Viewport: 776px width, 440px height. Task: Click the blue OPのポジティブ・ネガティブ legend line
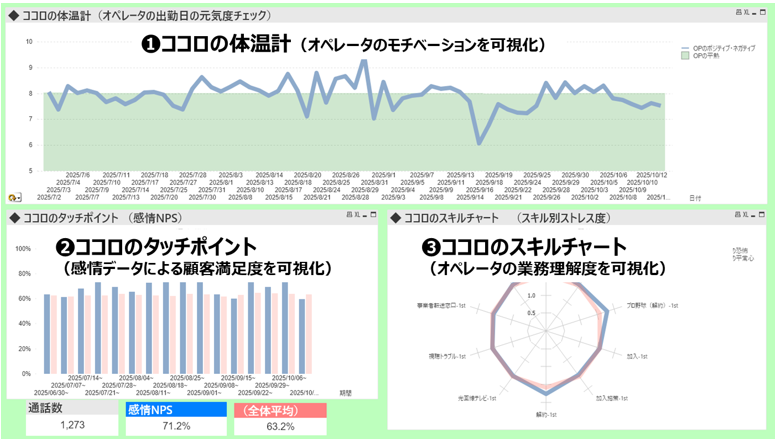pos(685,49)
